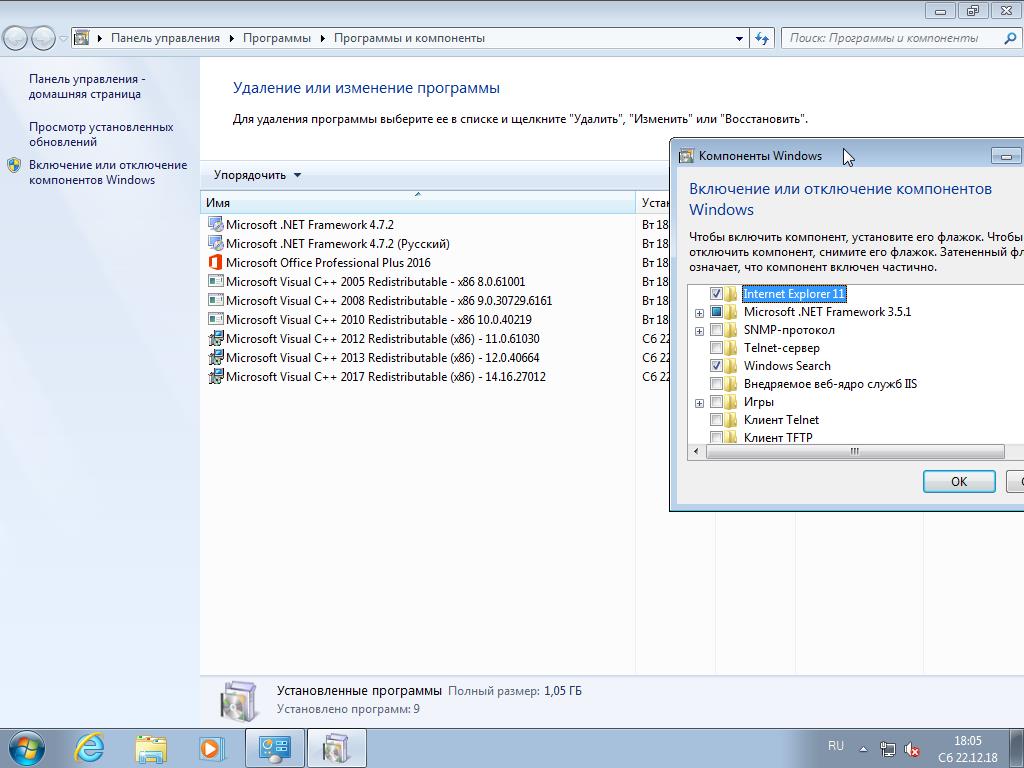This screenshot has width=1024, height=768.
Task: Click the Visual C++ 2005 Redistributable icon
Action: pos(215,281)
